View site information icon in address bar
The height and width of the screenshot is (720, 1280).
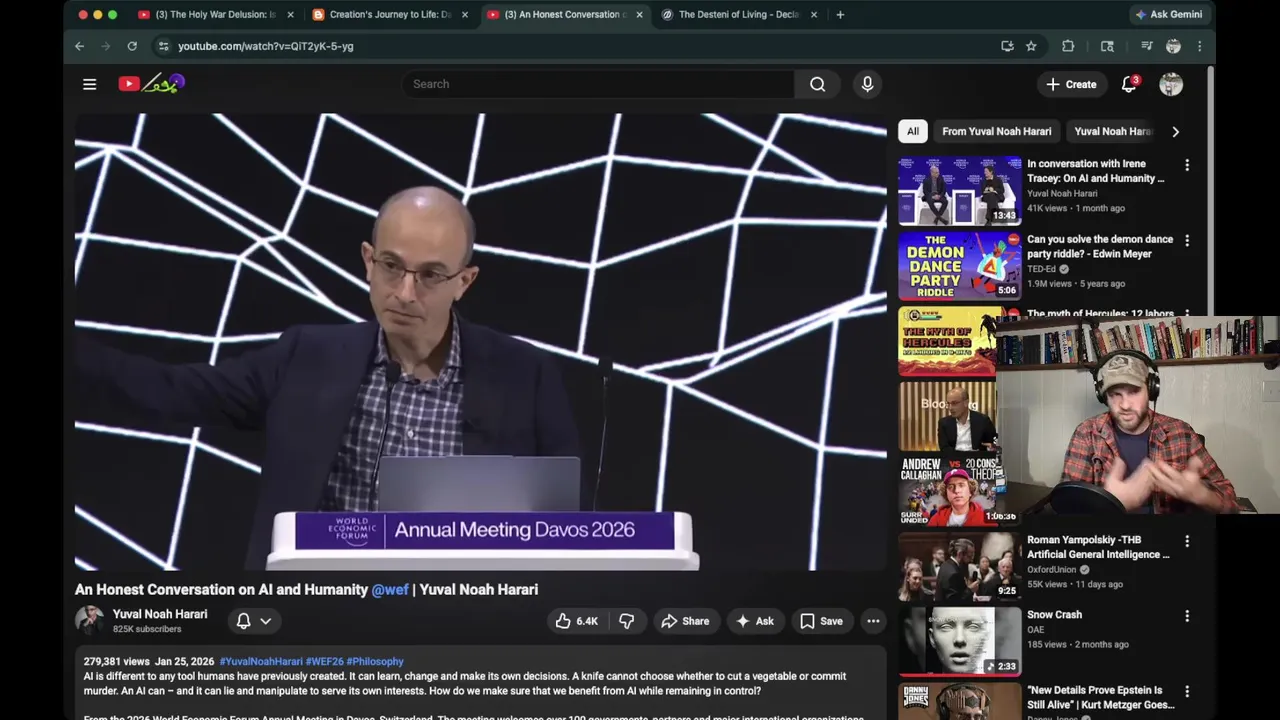click(x=163, y=46)
